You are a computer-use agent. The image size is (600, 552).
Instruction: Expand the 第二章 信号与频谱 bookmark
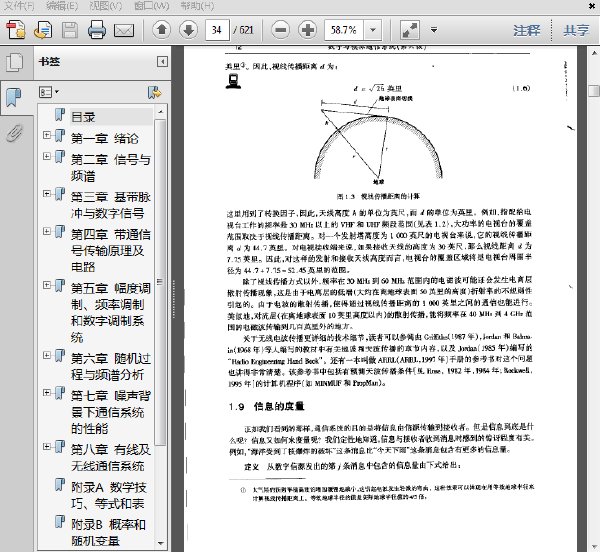(x=47, y=156)
